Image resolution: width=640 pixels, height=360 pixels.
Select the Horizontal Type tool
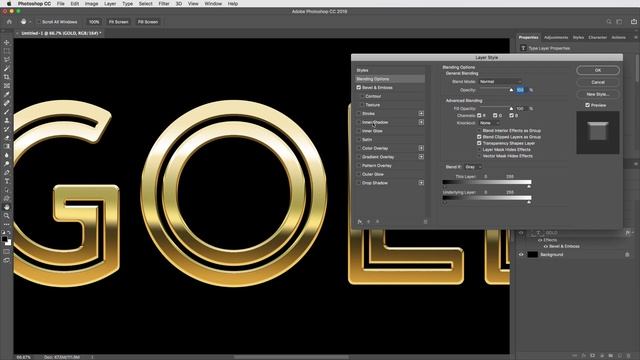point(7,181)
